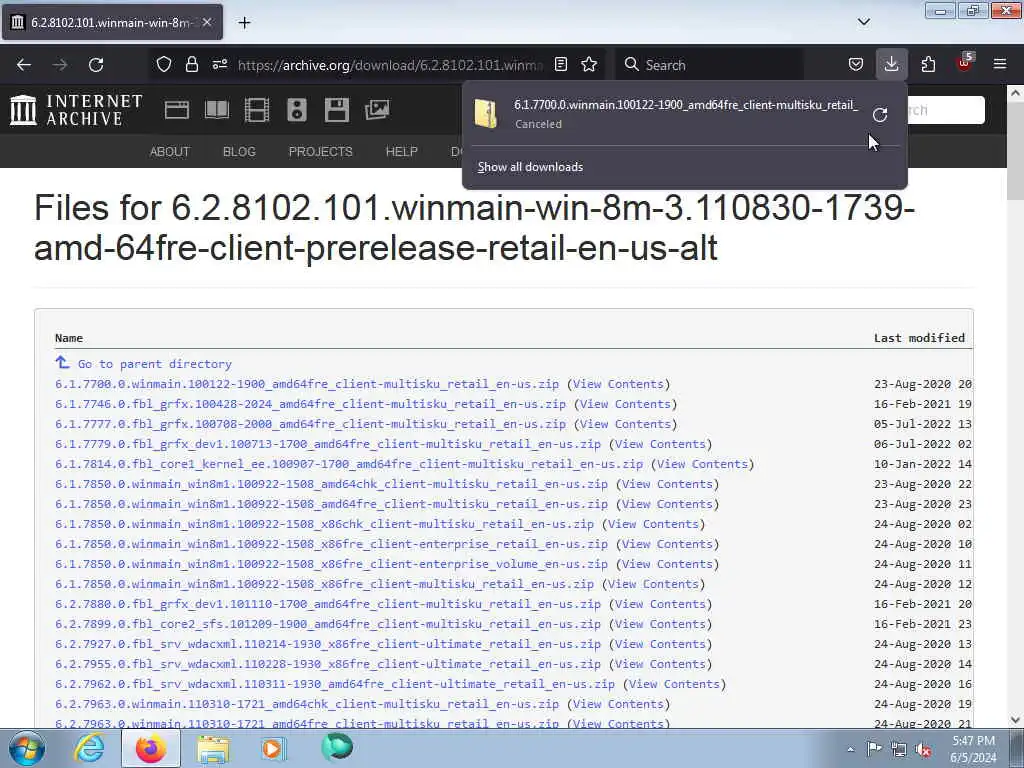Screen dimensions: 1024x768
Task: Reload the page with the refresh icon
Action: [x=96, y=65]
